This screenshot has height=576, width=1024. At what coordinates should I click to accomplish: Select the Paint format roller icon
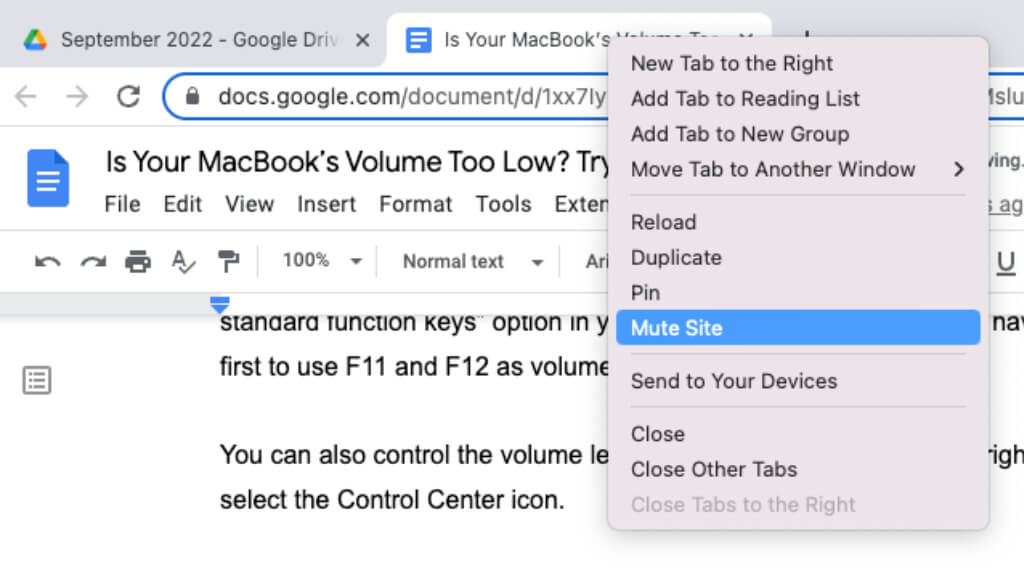(229, 261)
